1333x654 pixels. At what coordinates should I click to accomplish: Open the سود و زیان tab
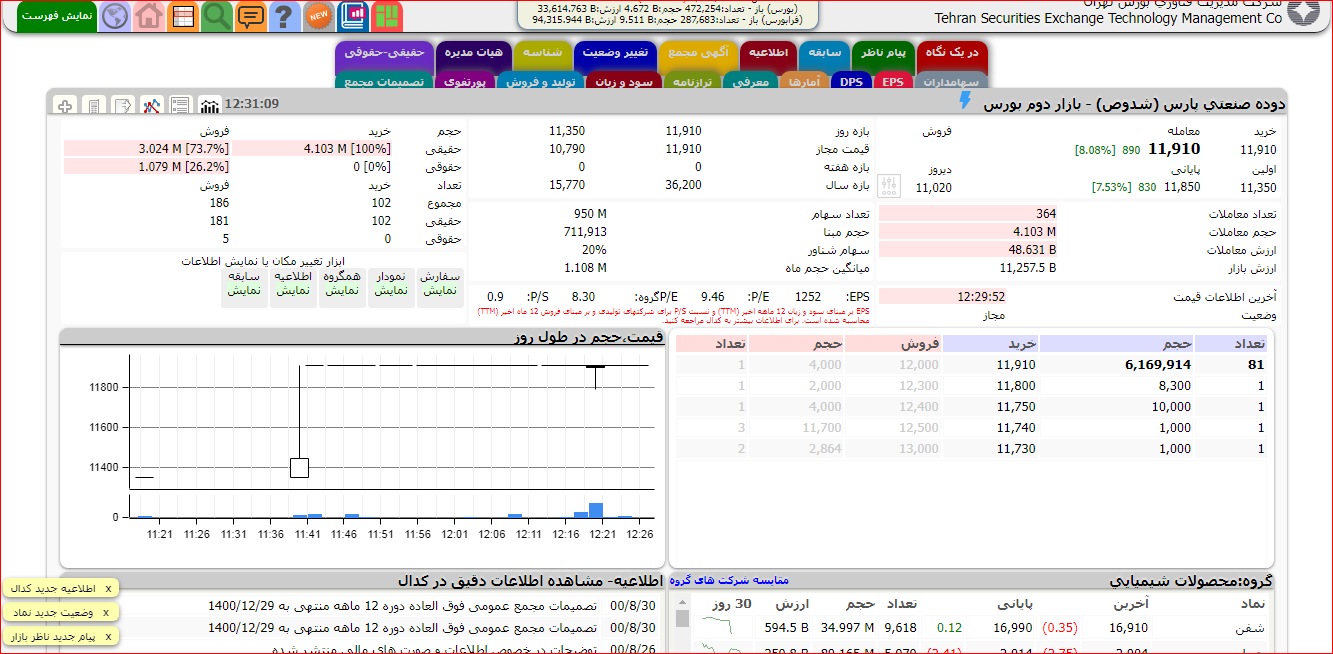pos(623,82)
